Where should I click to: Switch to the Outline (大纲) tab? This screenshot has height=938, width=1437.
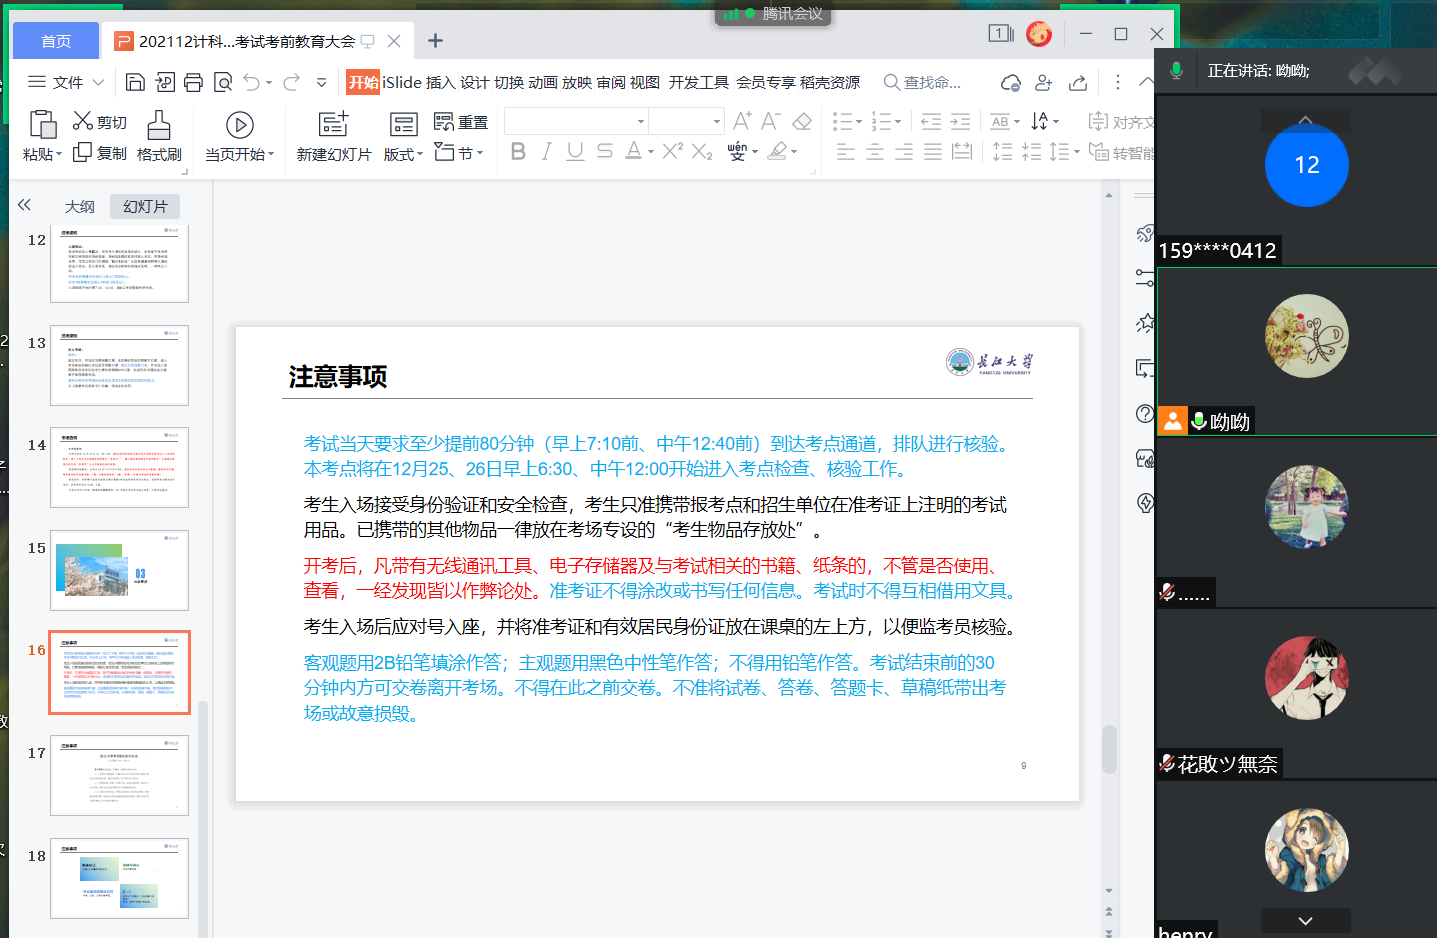[80, 206]
